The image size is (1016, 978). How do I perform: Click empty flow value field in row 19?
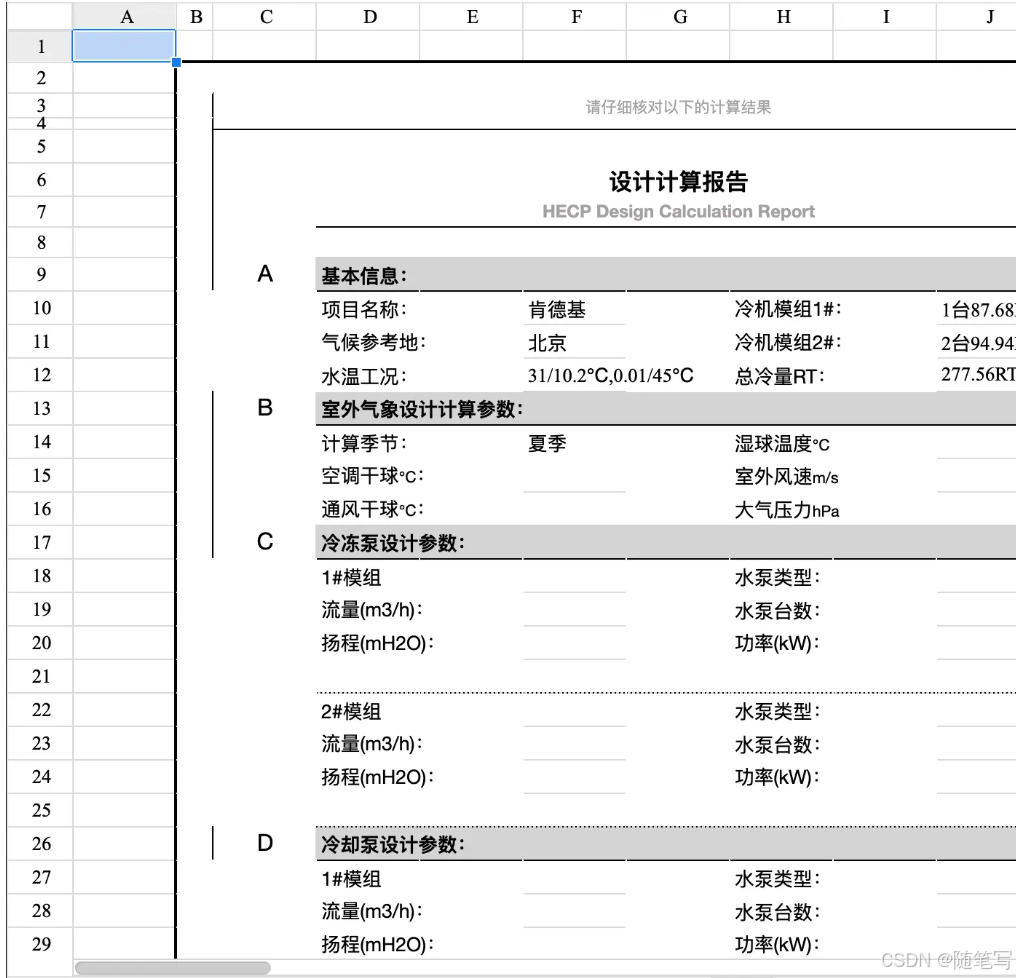tap(574, 610)
